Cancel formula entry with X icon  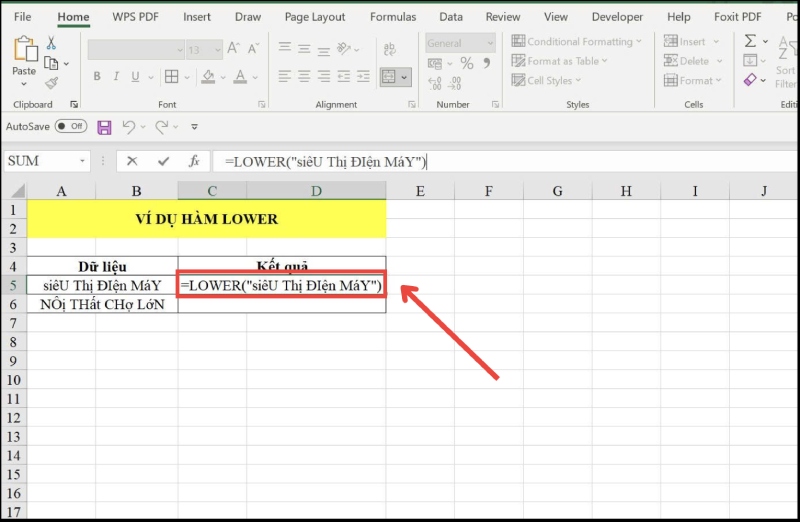(132, 161)
